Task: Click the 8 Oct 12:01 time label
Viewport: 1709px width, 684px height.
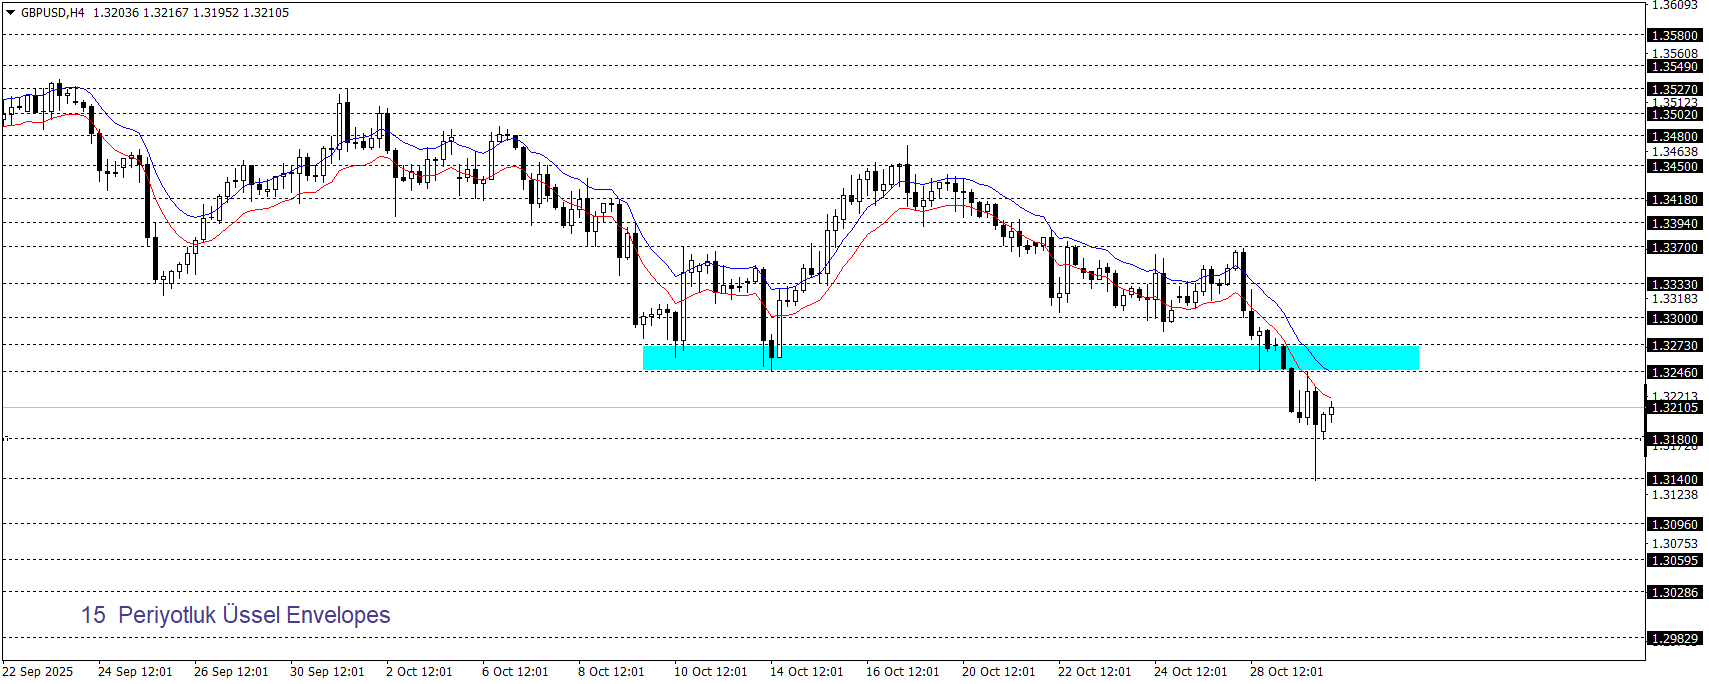Action: [611, 672]
